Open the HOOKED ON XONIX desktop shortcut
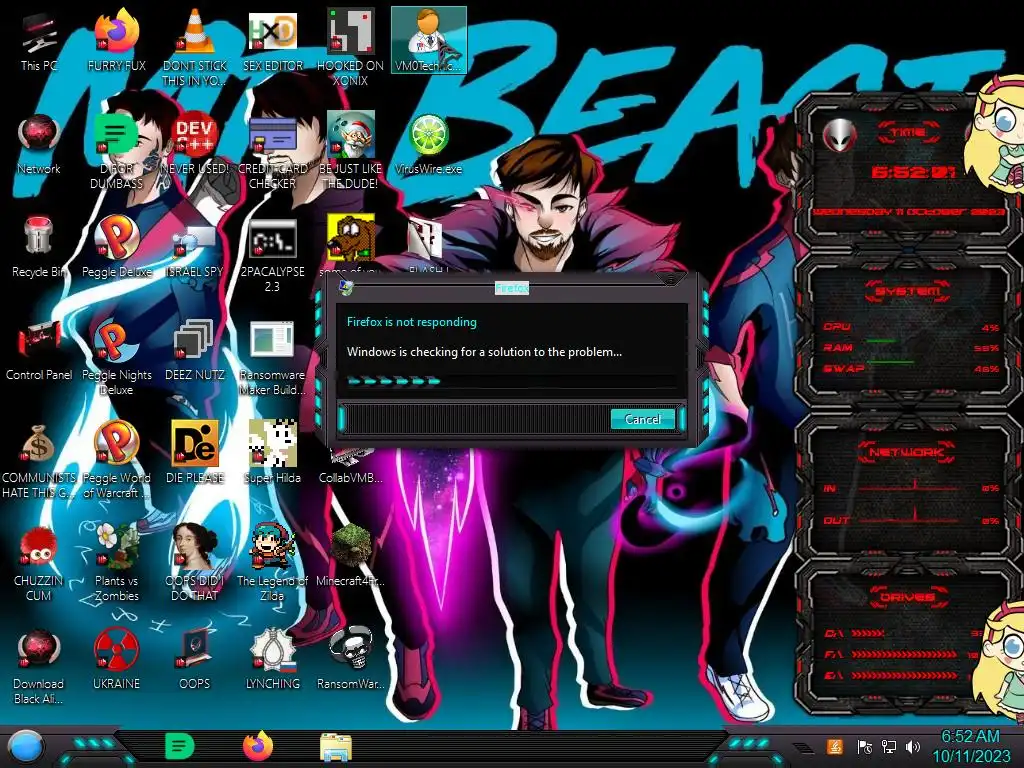 350,49
